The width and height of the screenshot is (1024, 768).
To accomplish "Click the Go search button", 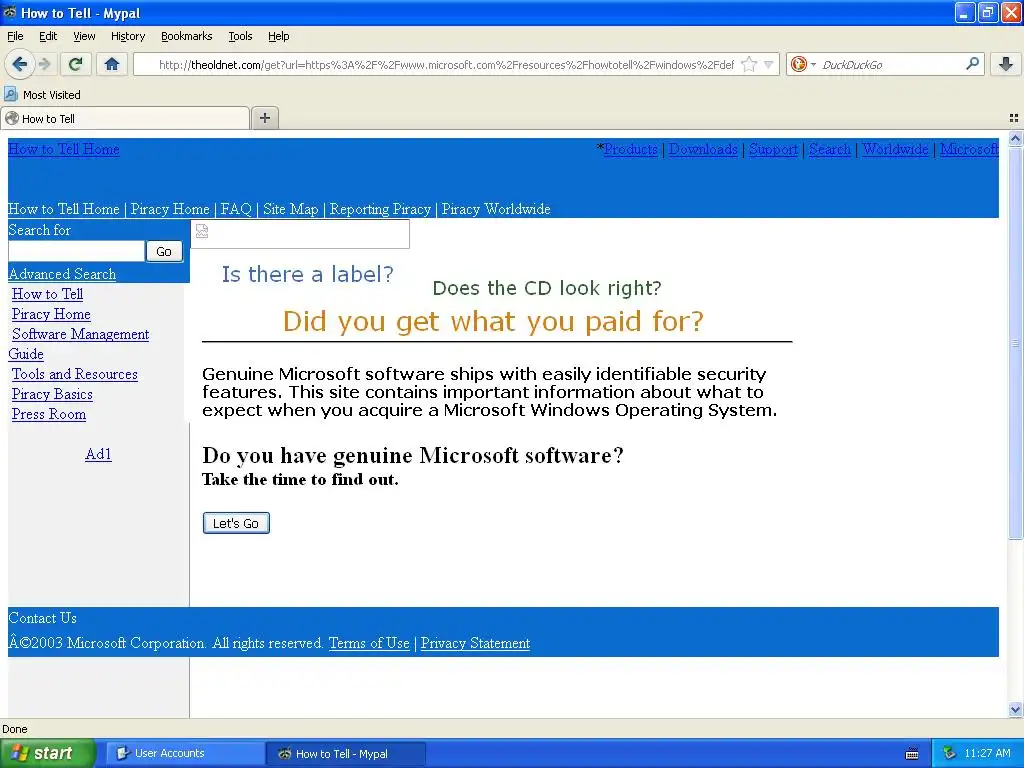I will (x=164, y=251).
